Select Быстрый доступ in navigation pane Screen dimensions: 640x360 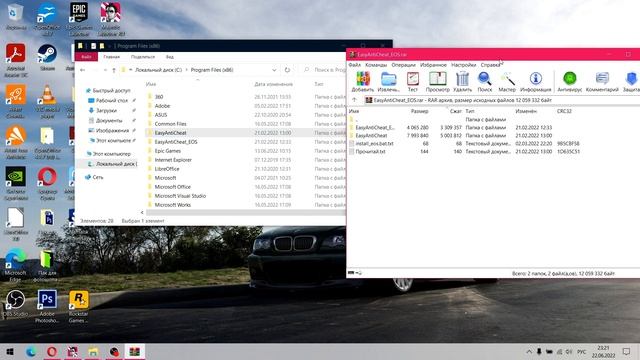point(109,91)
